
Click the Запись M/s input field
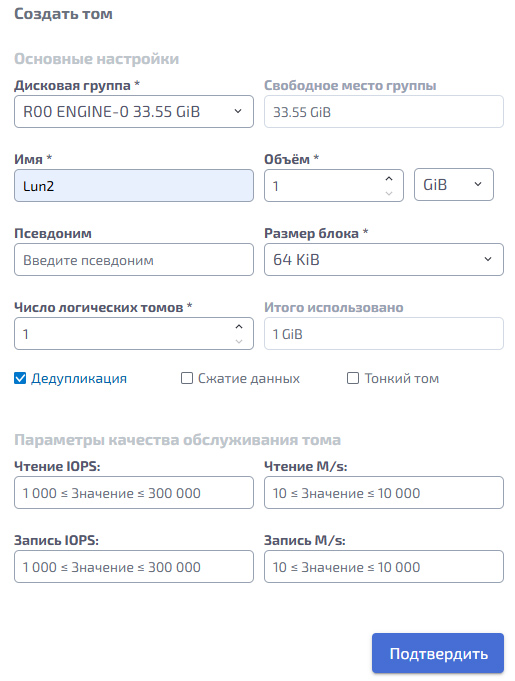pos(384,567)
